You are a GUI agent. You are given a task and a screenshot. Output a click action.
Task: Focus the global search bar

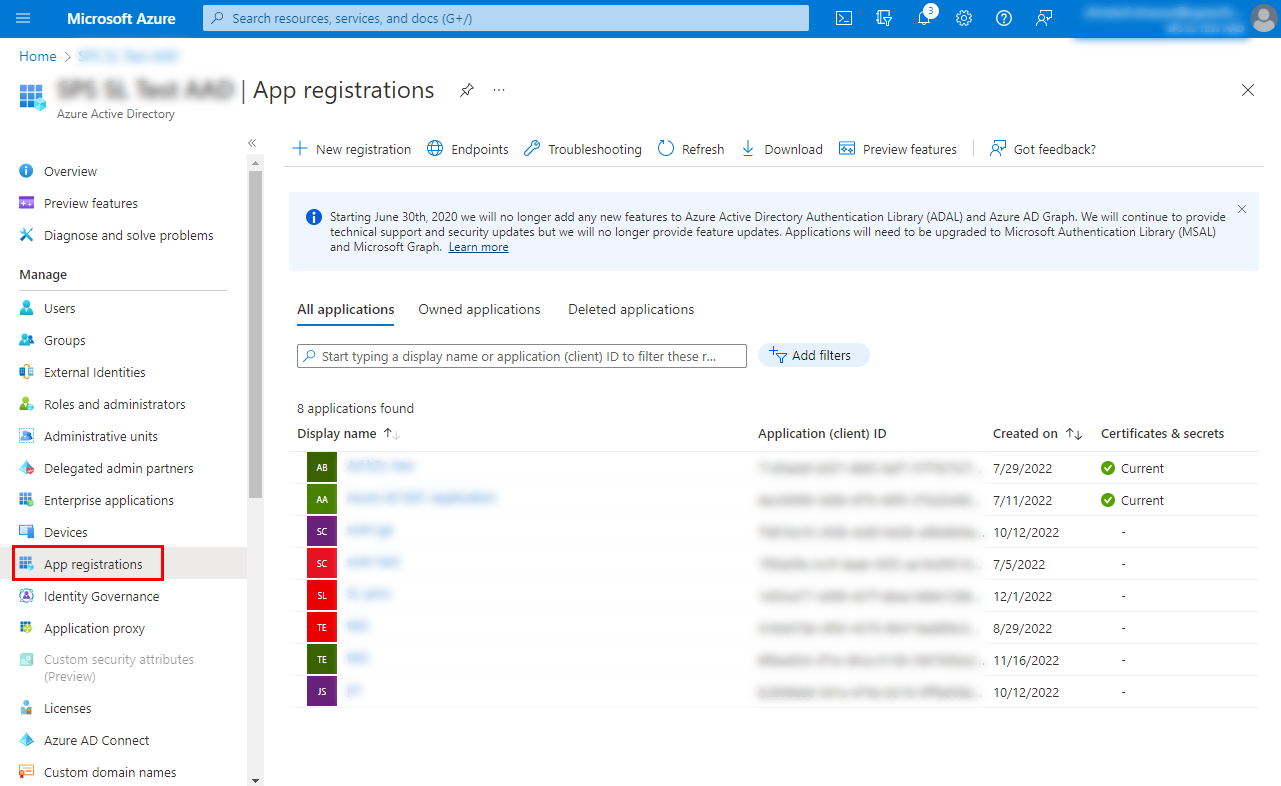point(506,18)
